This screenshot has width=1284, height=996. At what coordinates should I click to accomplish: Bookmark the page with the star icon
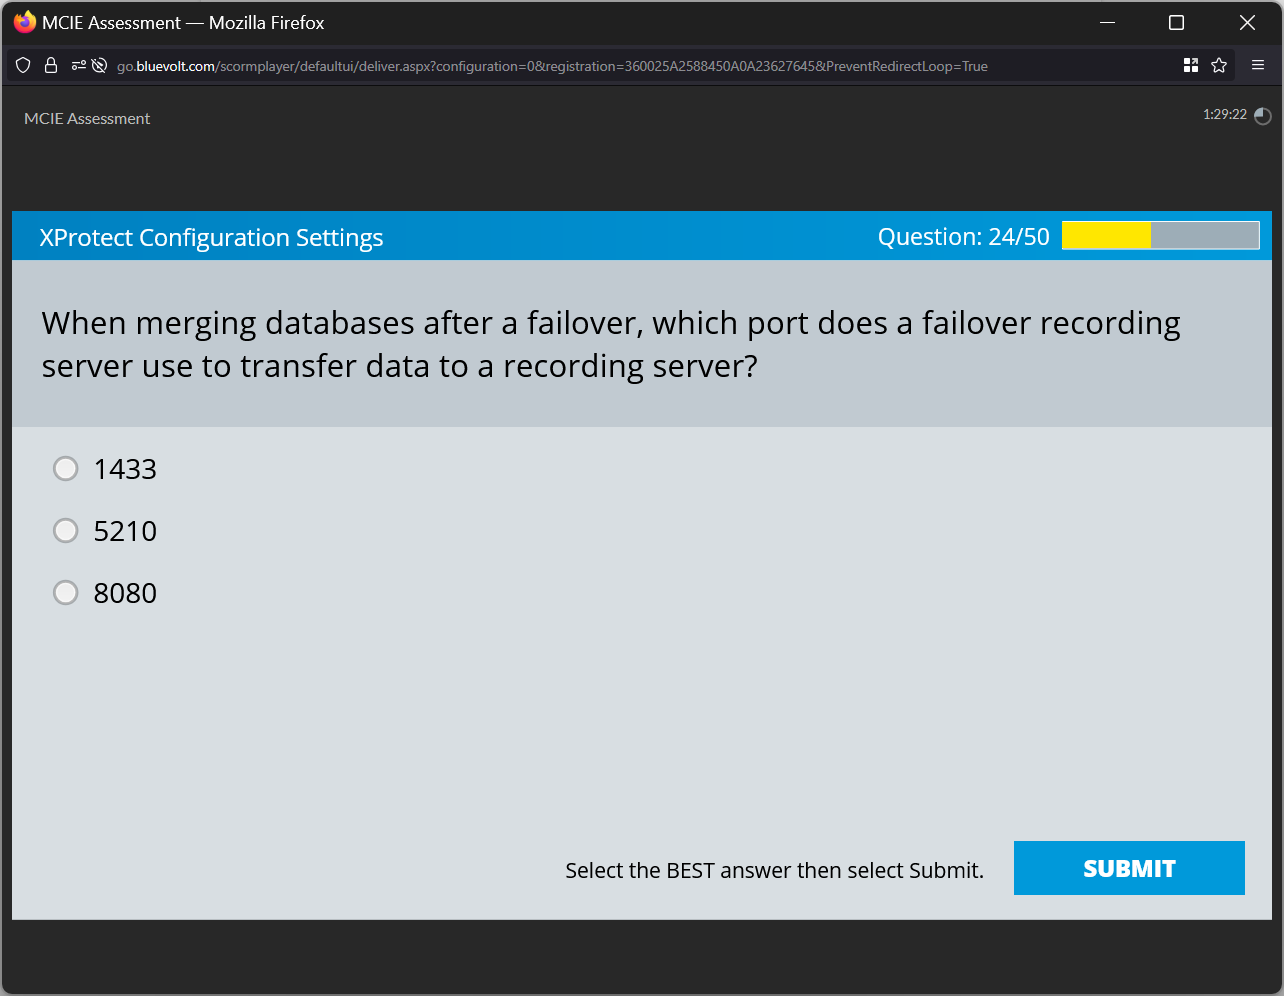pyautogui.click(x=1219, y=65)
